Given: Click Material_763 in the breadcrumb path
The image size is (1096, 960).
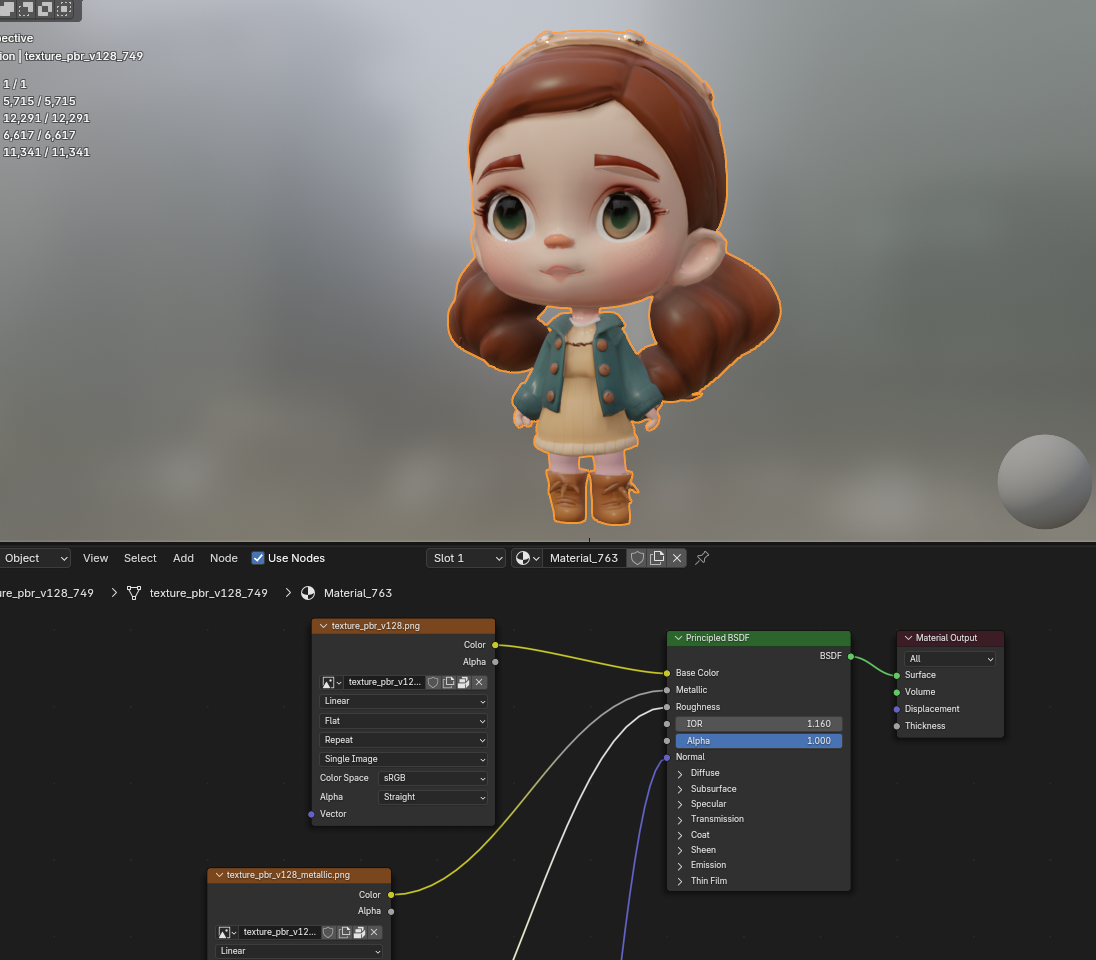Looking at the screenshot, I should (x=357, y=593).
